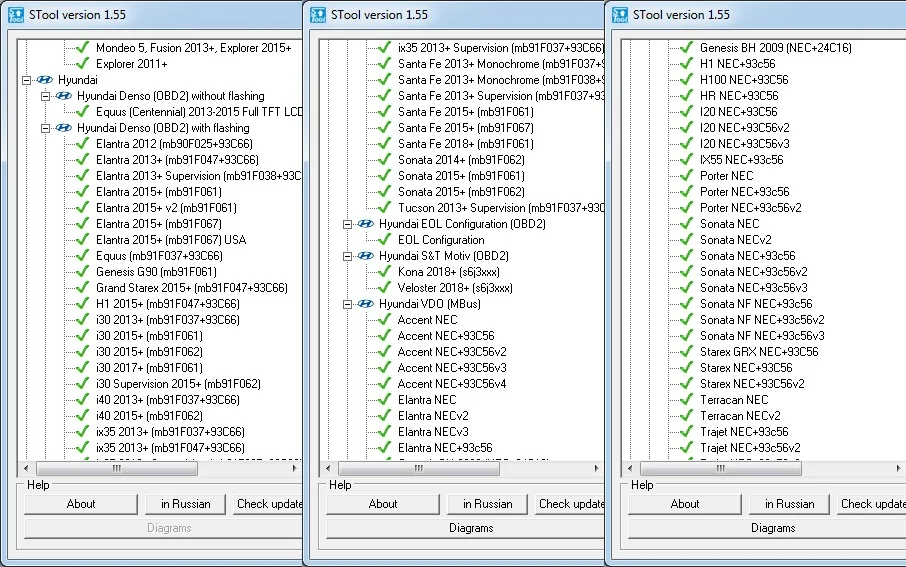Select Sonata NF NEC+93c56v2
Image resolution: width=906 pixels, height=567 pixels.
[x=762, y=320]
